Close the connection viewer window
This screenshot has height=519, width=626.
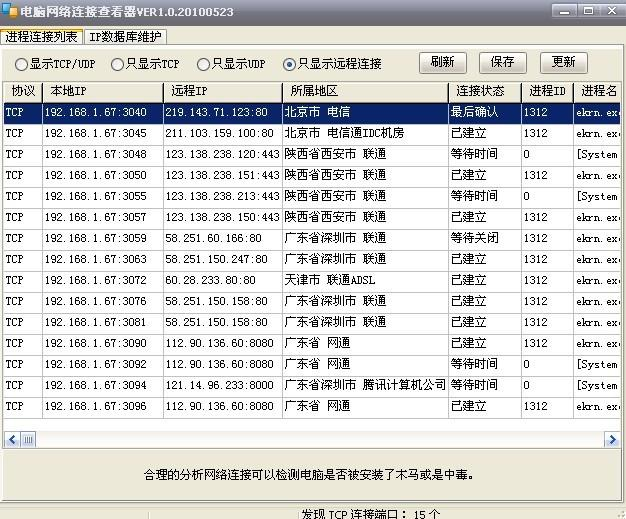tap(612, 11)
